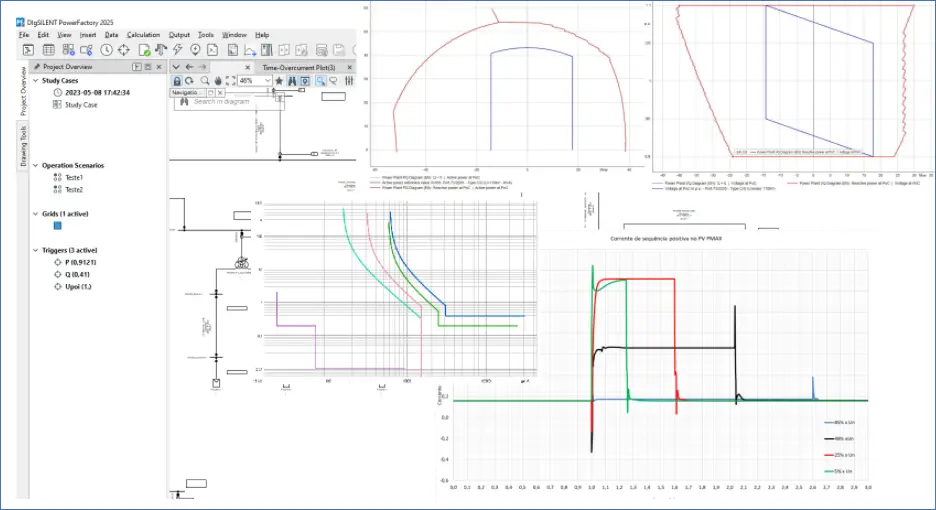Open the script console icon in main toolbar
Image resolution: width=936 pixels, height=510 pixels.
(x=27, y=50)
